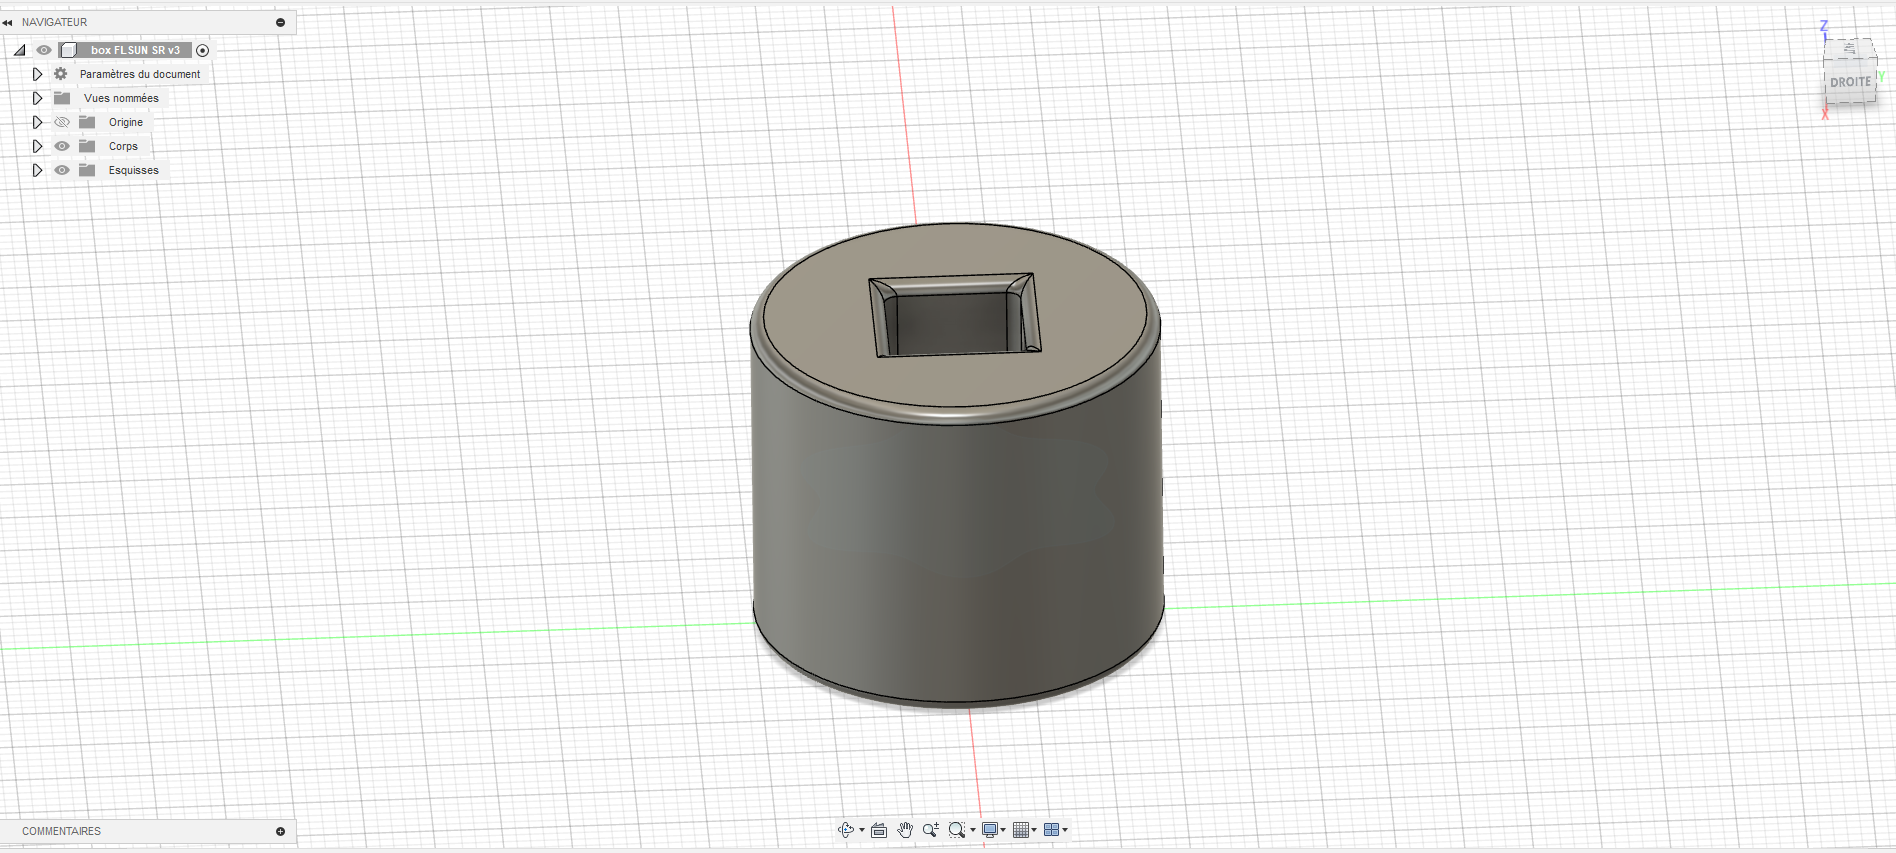Click the DROITE face of ViewCube

(x=1849, y=82)
